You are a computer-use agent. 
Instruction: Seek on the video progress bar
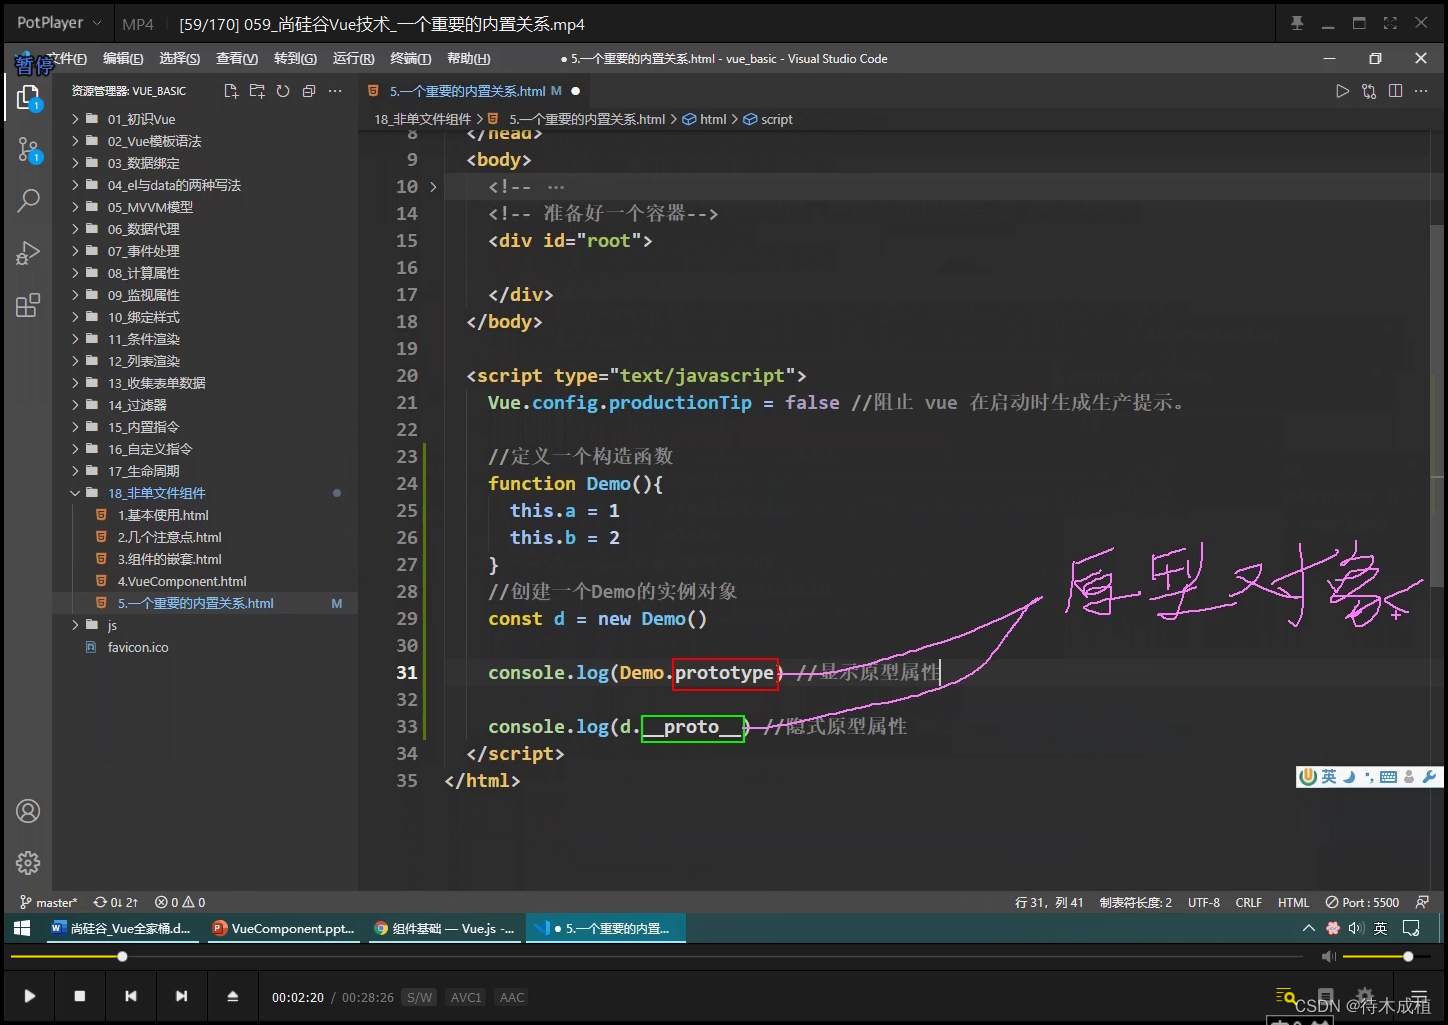point(656,957)
